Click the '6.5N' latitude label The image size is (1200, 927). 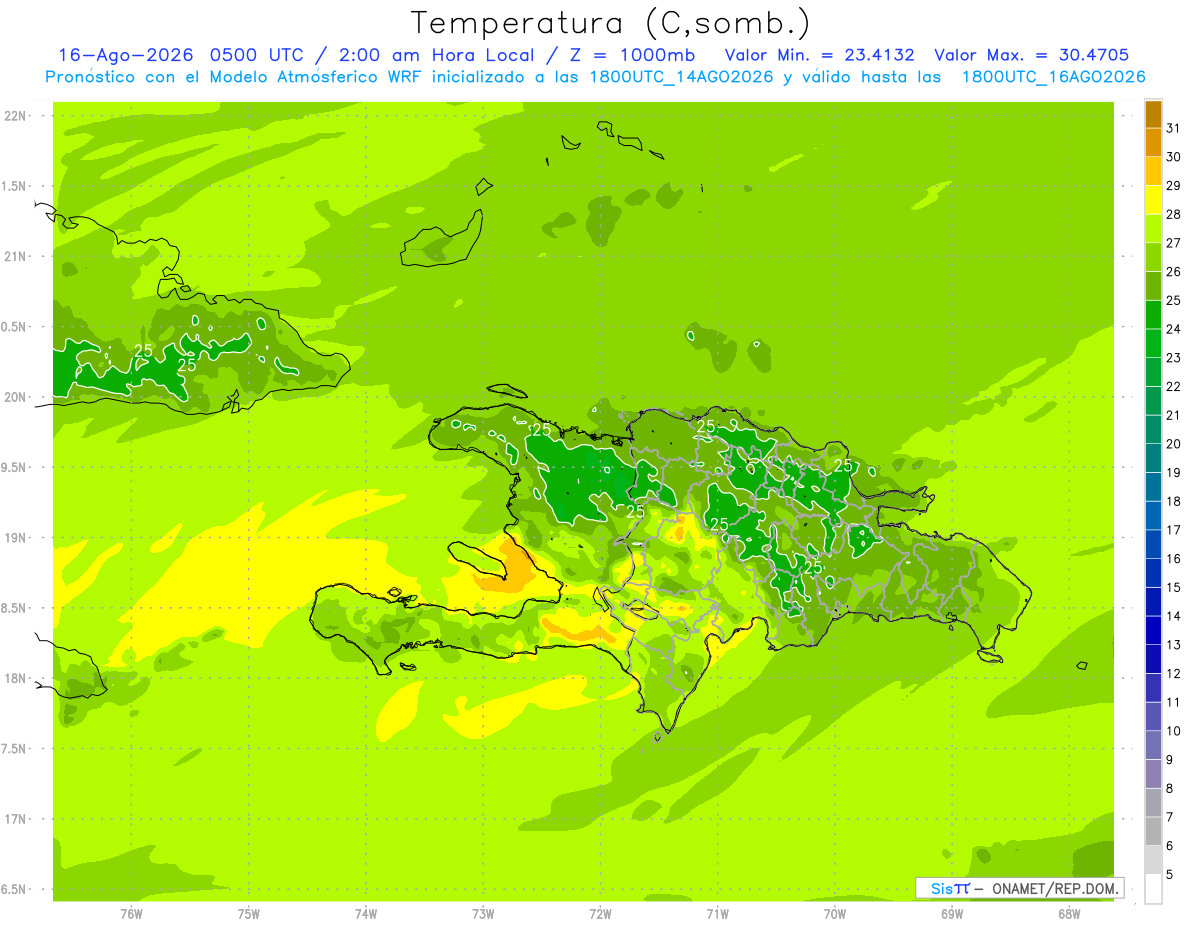point(15,889)
